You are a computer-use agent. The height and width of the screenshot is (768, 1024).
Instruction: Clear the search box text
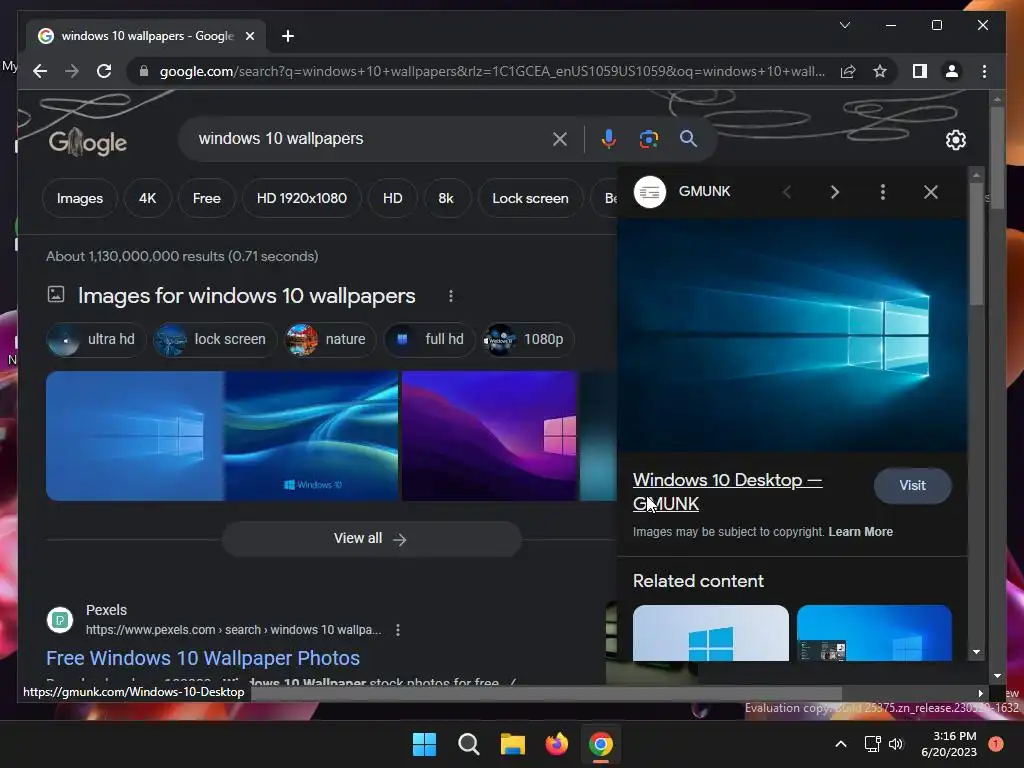coord(560,138)
